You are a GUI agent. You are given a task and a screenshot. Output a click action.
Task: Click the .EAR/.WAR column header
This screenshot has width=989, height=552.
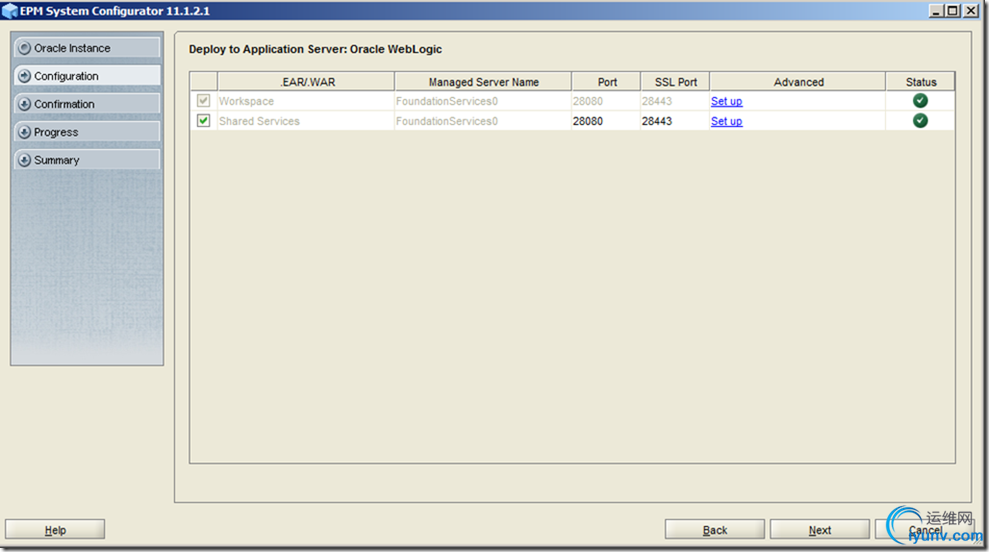[x=306, y=82]
